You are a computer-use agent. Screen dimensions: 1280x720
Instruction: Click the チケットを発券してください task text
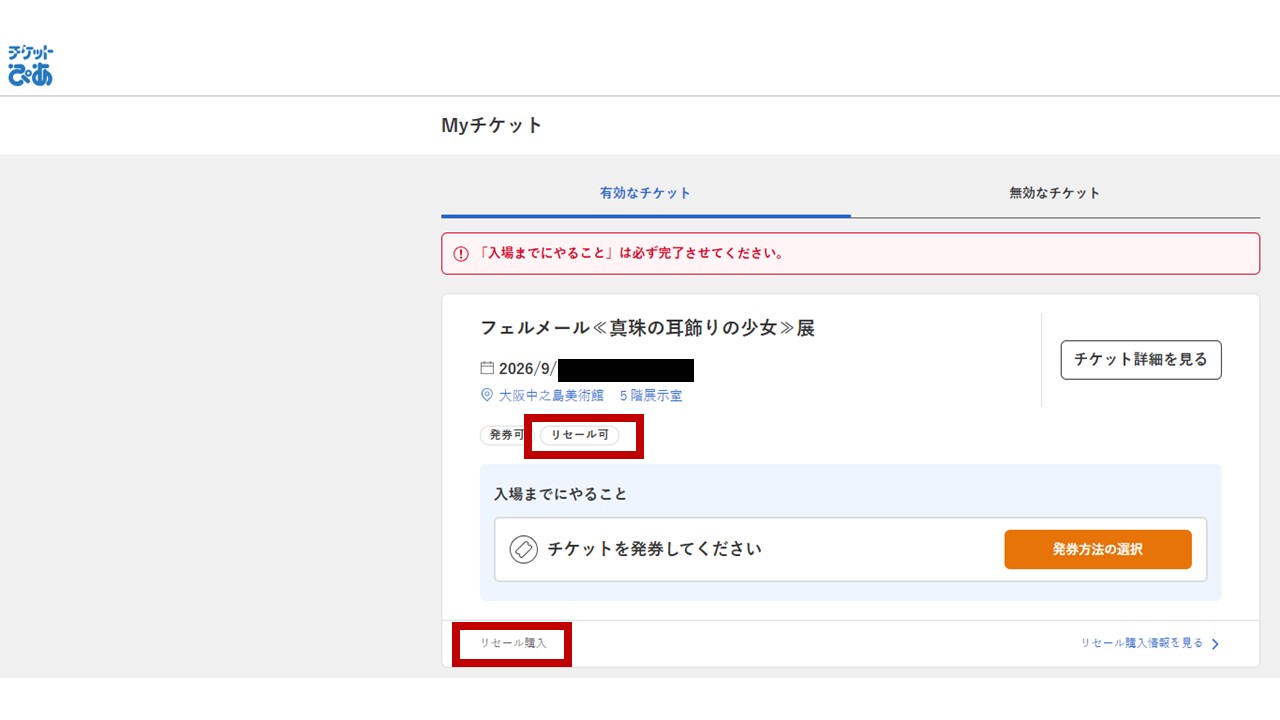point(654,549)
